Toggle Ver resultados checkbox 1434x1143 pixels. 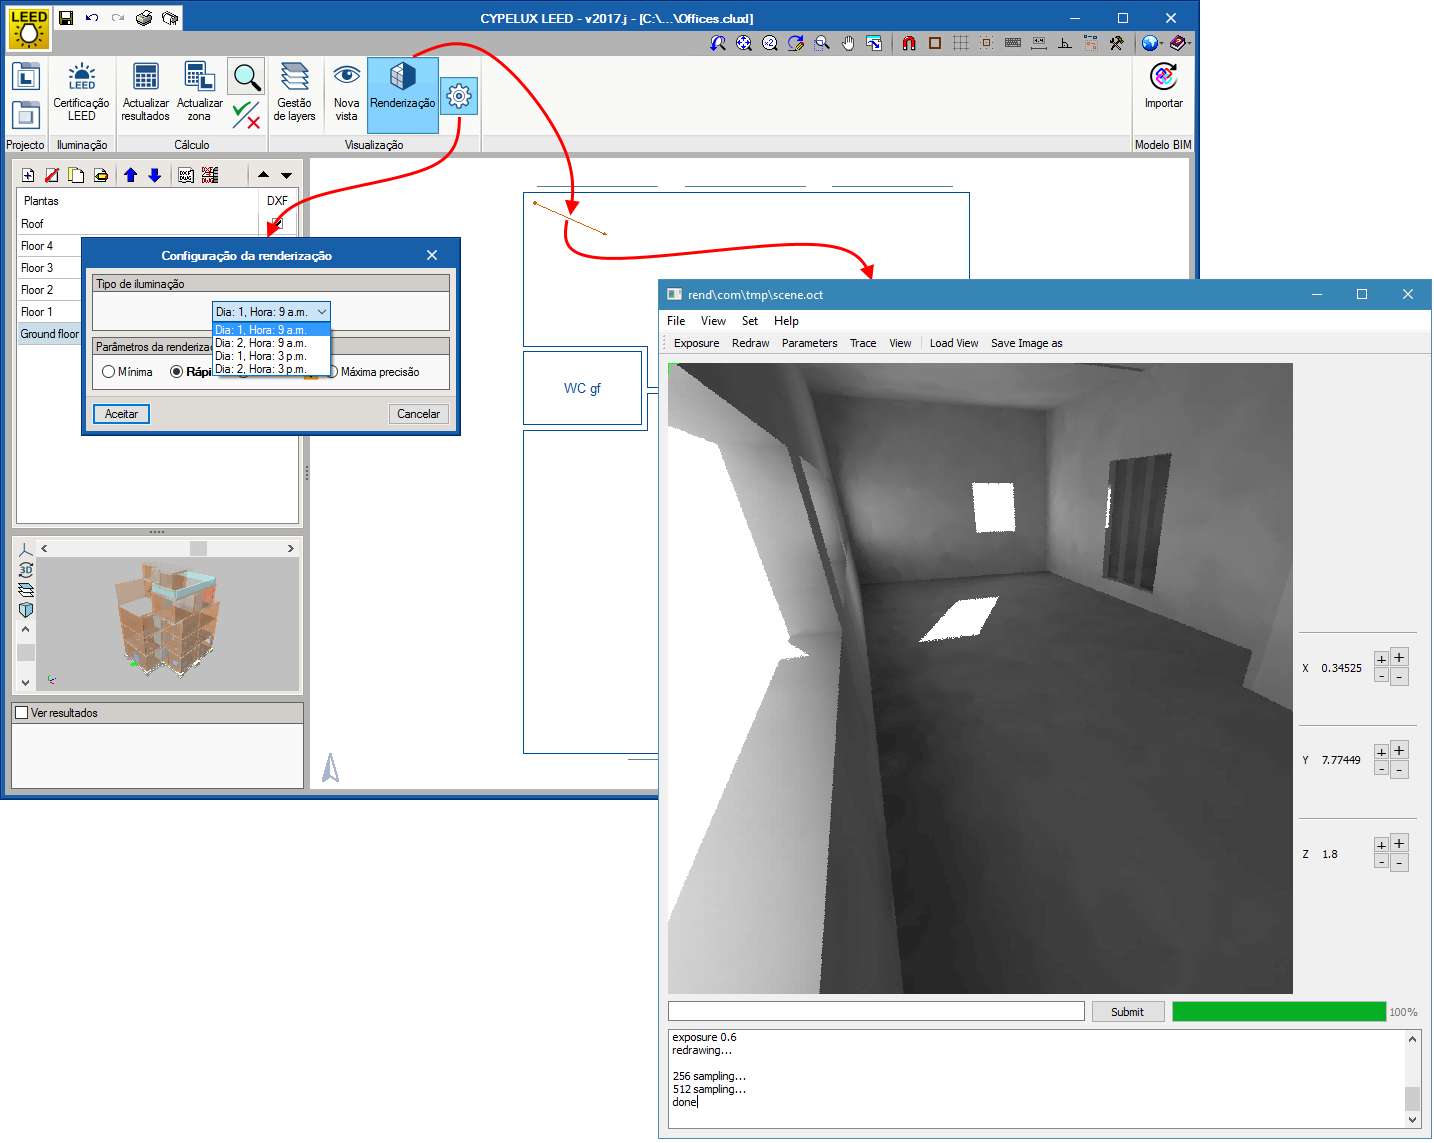[22, 713]
